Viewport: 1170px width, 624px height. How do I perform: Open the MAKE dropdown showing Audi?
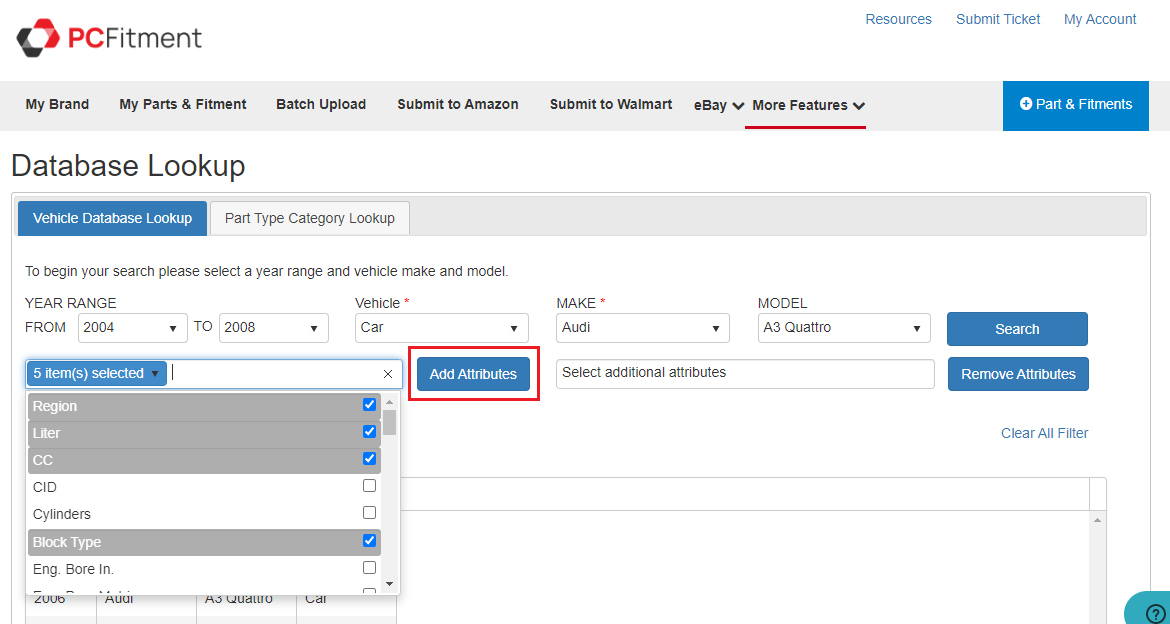pos(643,328)
